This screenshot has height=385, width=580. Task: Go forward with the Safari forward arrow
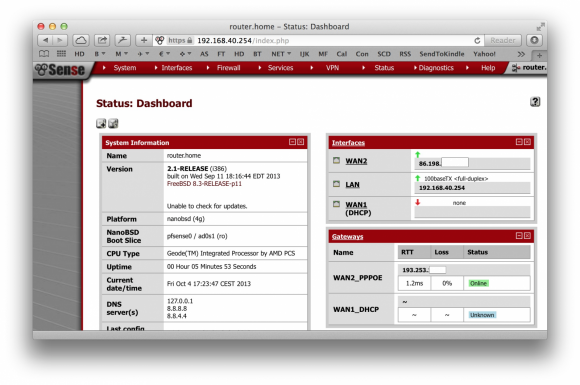point(60,40)
